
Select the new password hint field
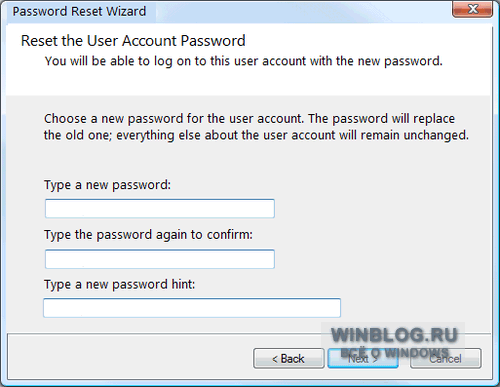coord(192,308)
